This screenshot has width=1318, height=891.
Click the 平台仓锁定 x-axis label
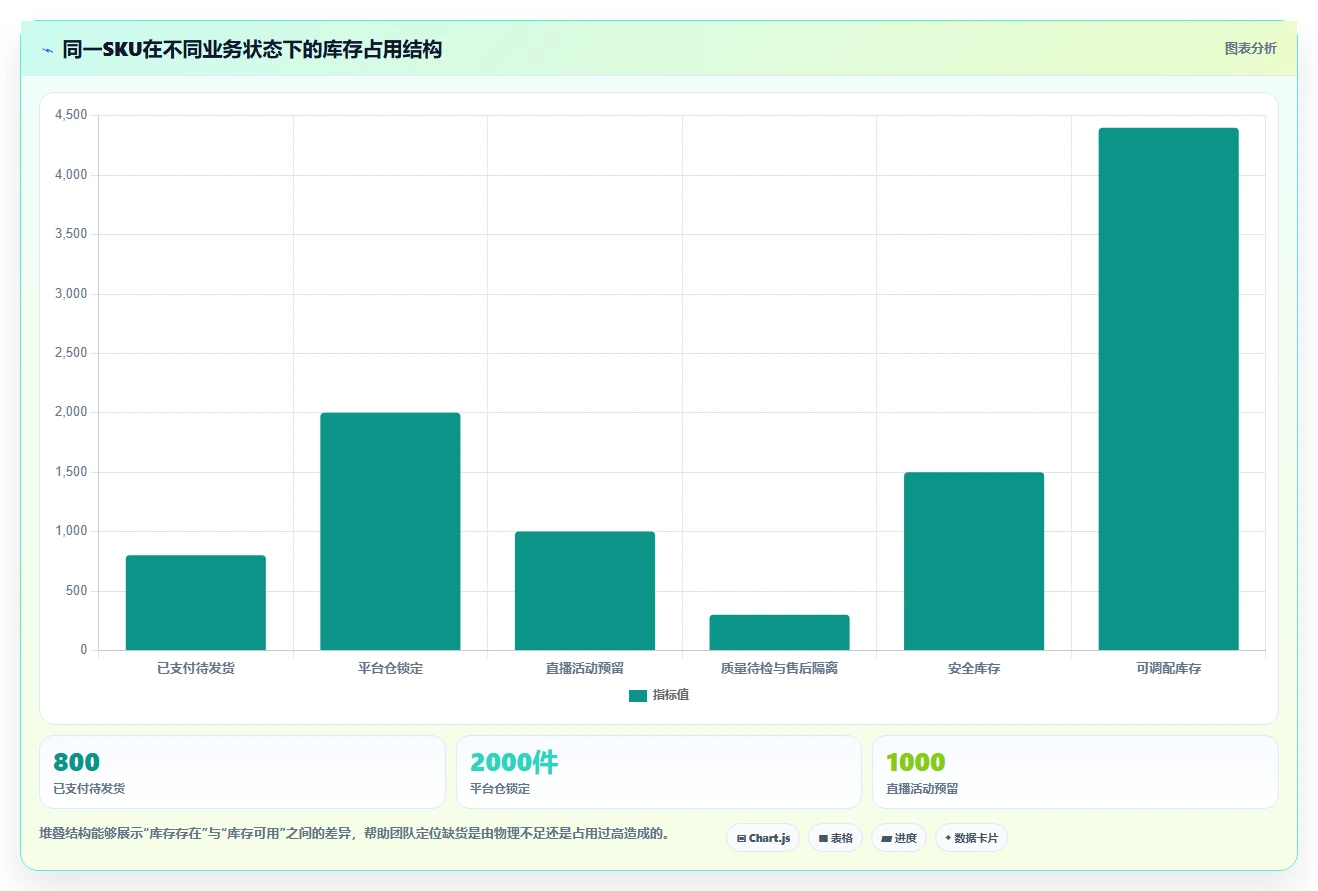click(390, 668)
